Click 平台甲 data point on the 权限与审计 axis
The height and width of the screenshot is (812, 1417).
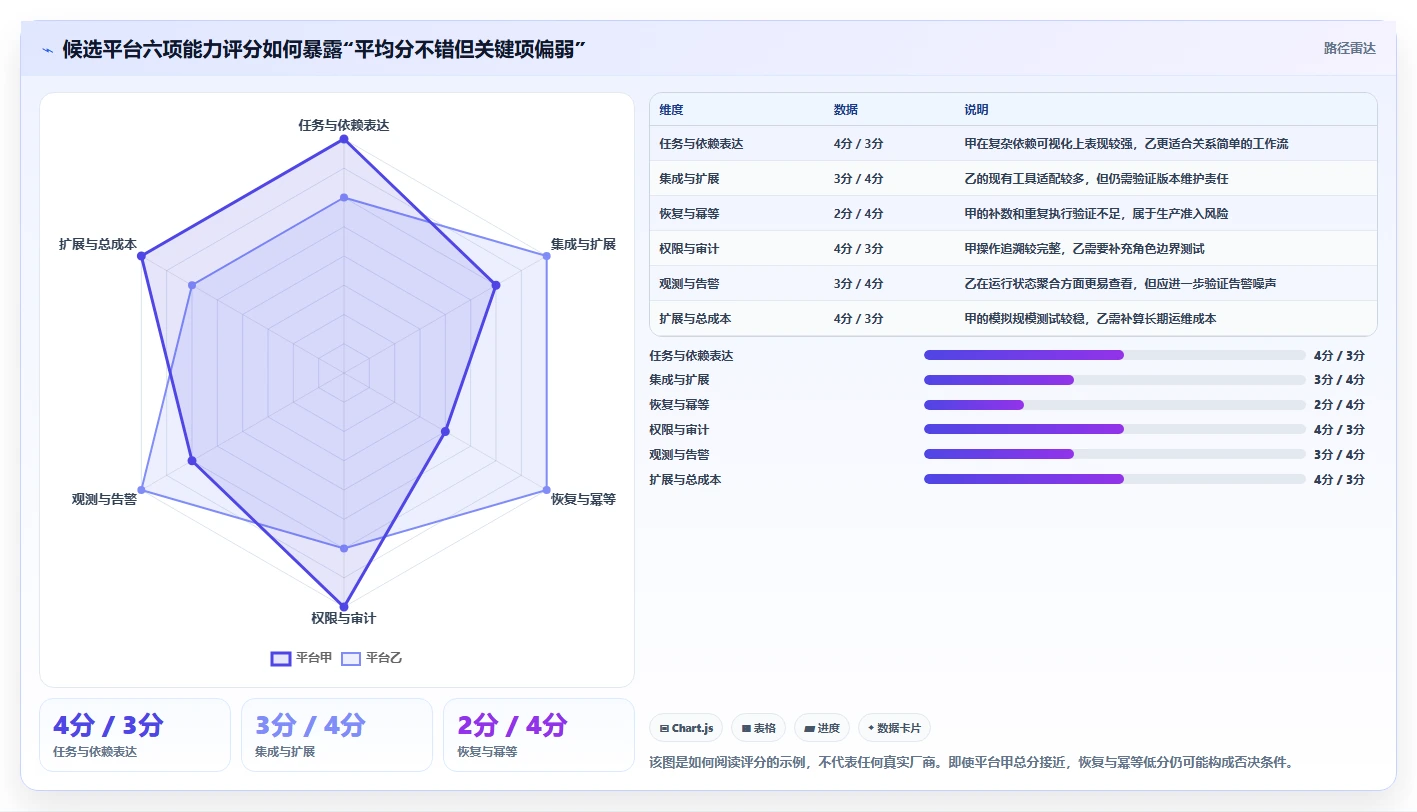click(344, 606)
